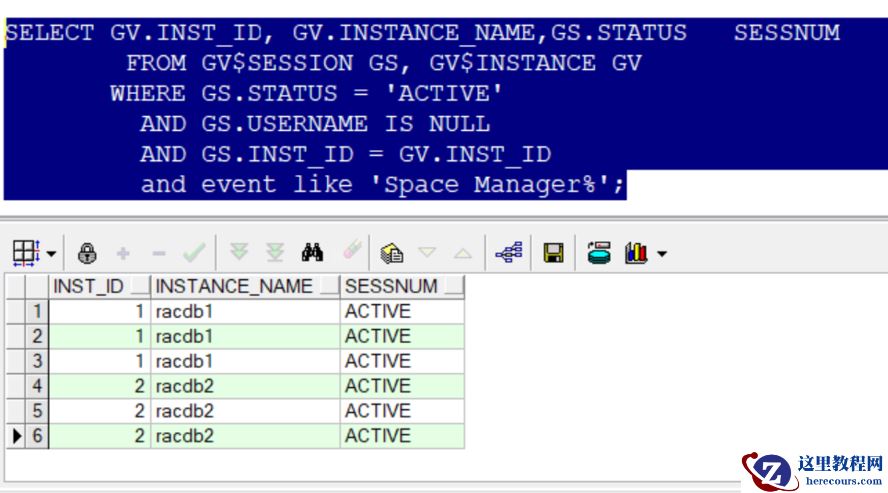Open the single record view icon
The width and height of the screenshot is (888, 493).
[391, 253]
